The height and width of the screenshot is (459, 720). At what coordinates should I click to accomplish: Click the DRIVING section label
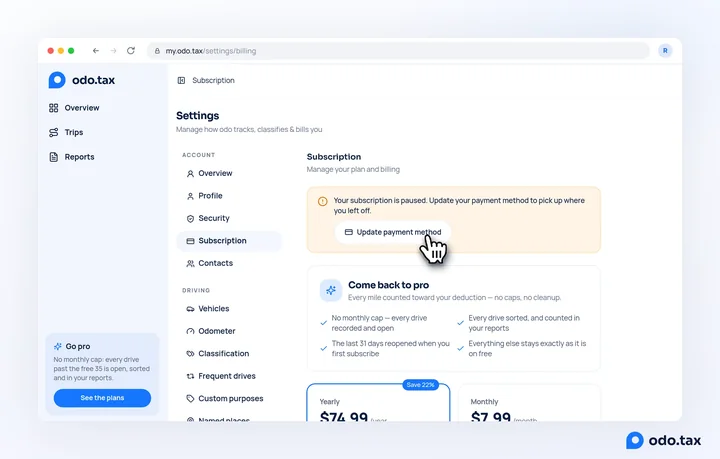196,291
